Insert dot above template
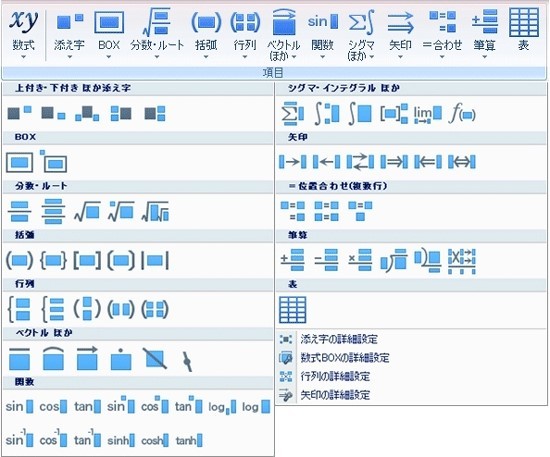 (x=121, y=359)
